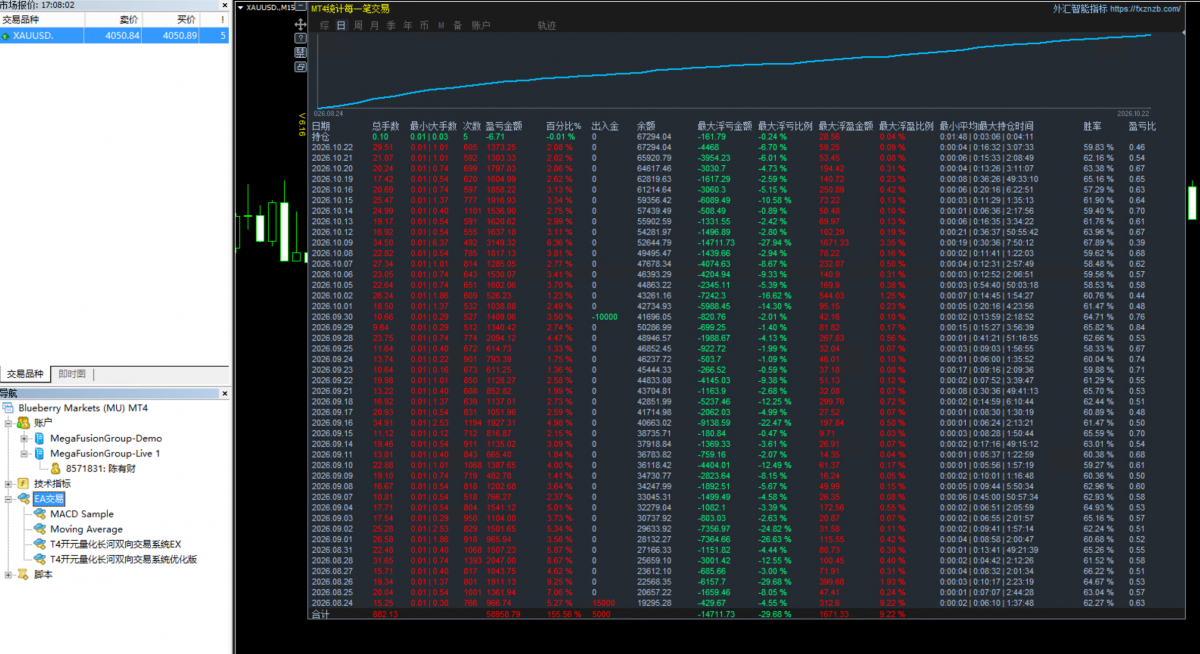The height and width of the screenshot is (654, 1200).
Task: Switch to the 即时图 tab
Action: point(72,373)
